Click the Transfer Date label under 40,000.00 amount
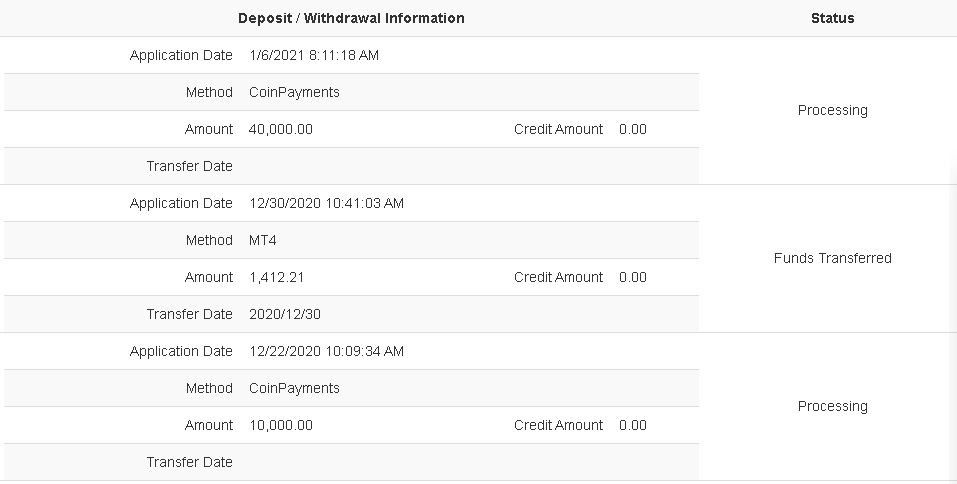The image size is (957, 484). 189,166
